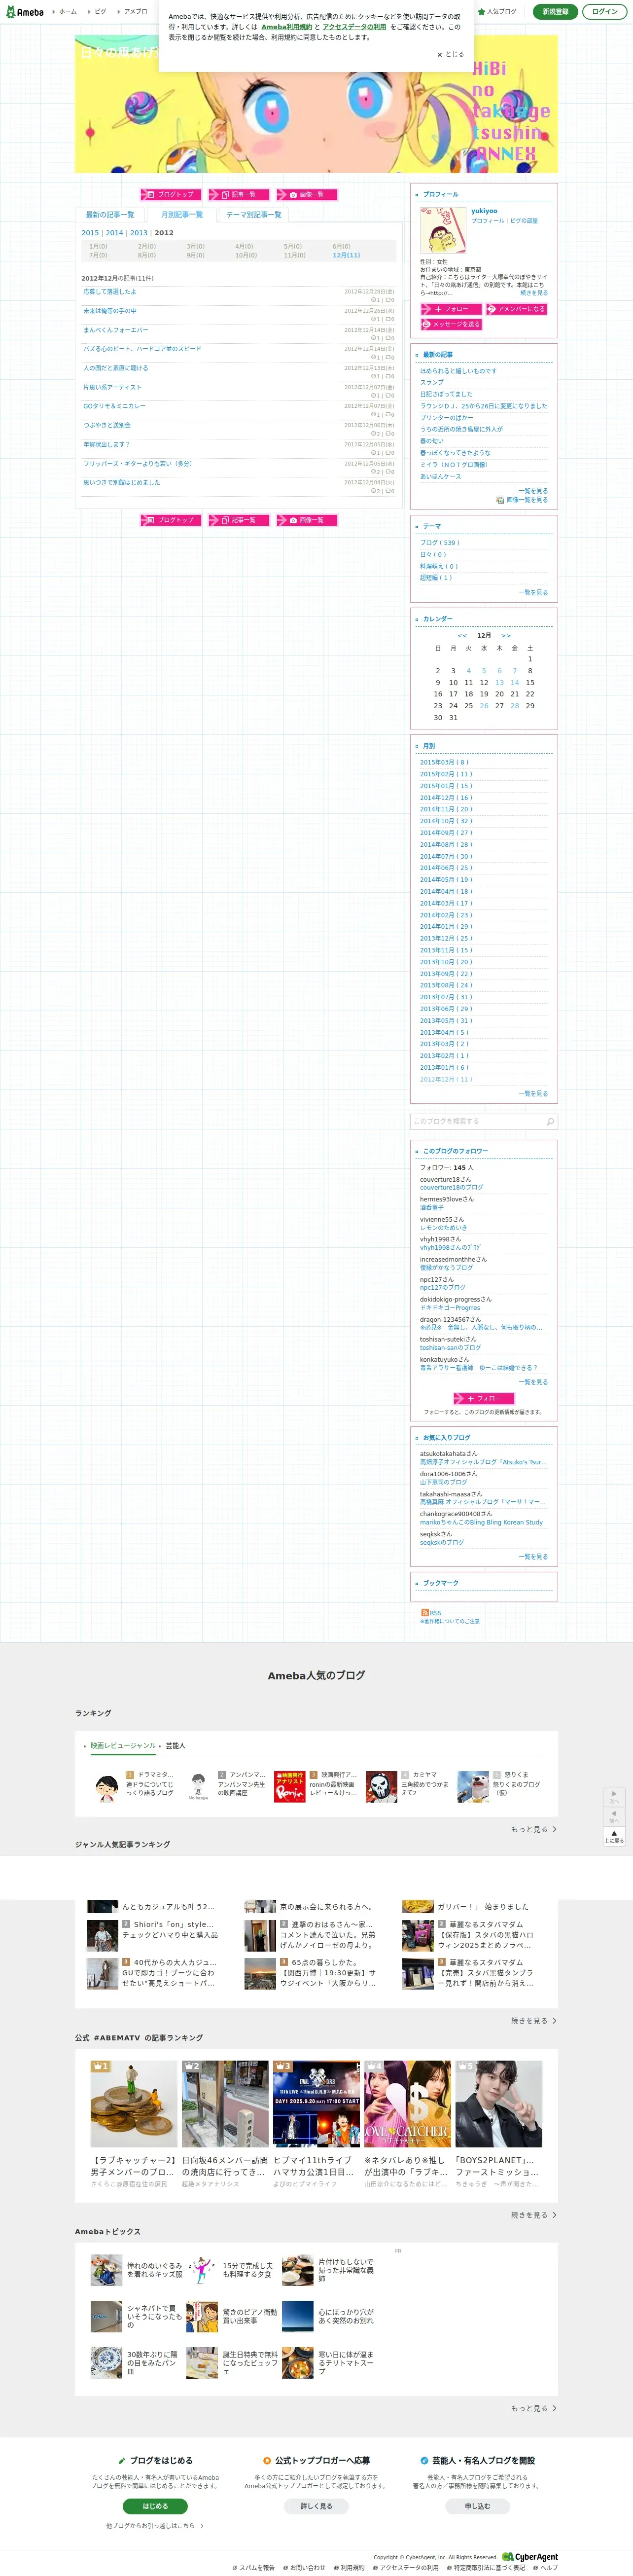The width and height of the screenshot is (633, 2576).
Task: Select the 芸能人 ranking tab
Action: [x=175, y=1746]
